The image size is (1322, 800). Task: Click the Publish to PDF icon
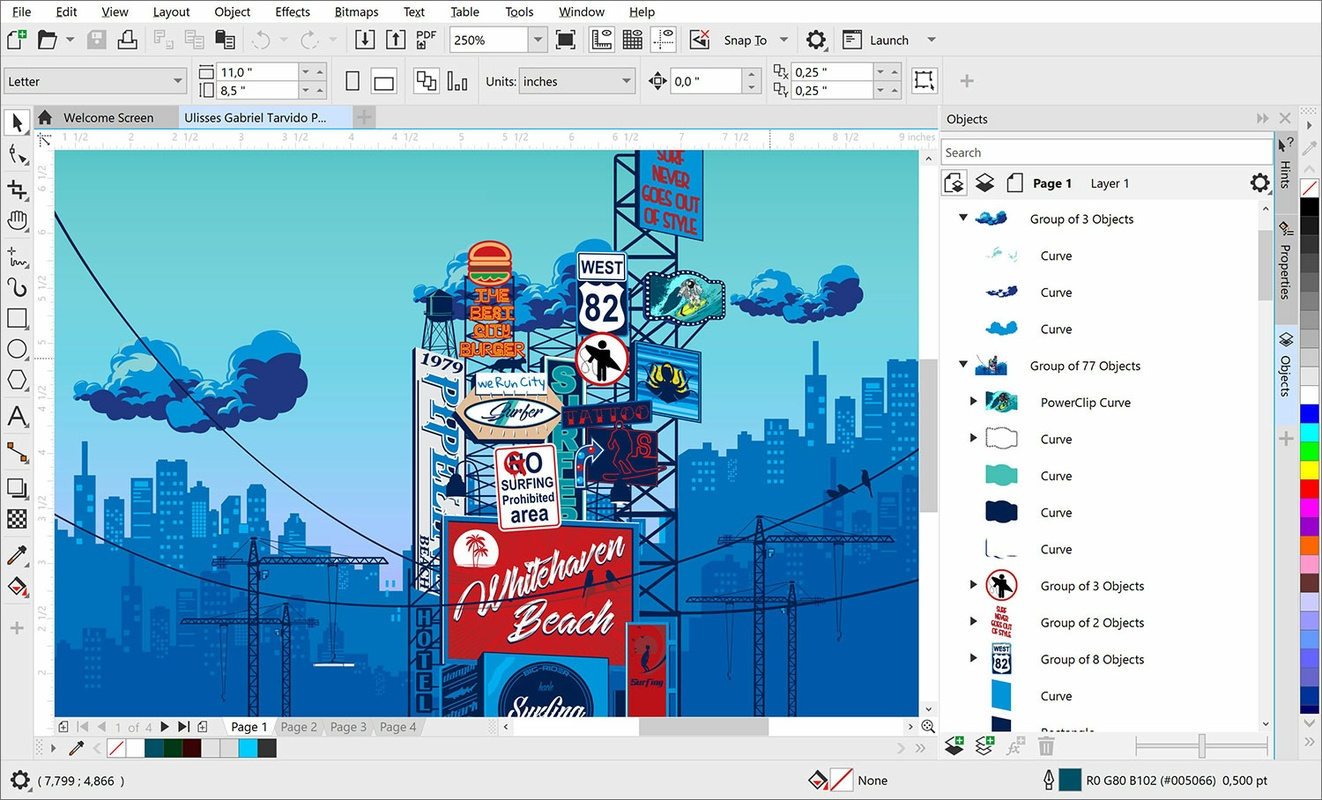[x=424, y=39]
